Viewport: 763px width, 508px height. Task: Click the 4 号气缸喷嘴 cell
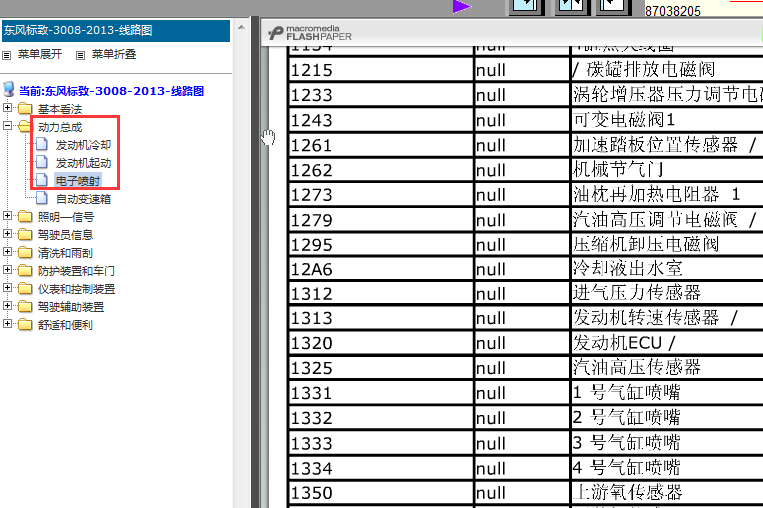click(667, 468)
